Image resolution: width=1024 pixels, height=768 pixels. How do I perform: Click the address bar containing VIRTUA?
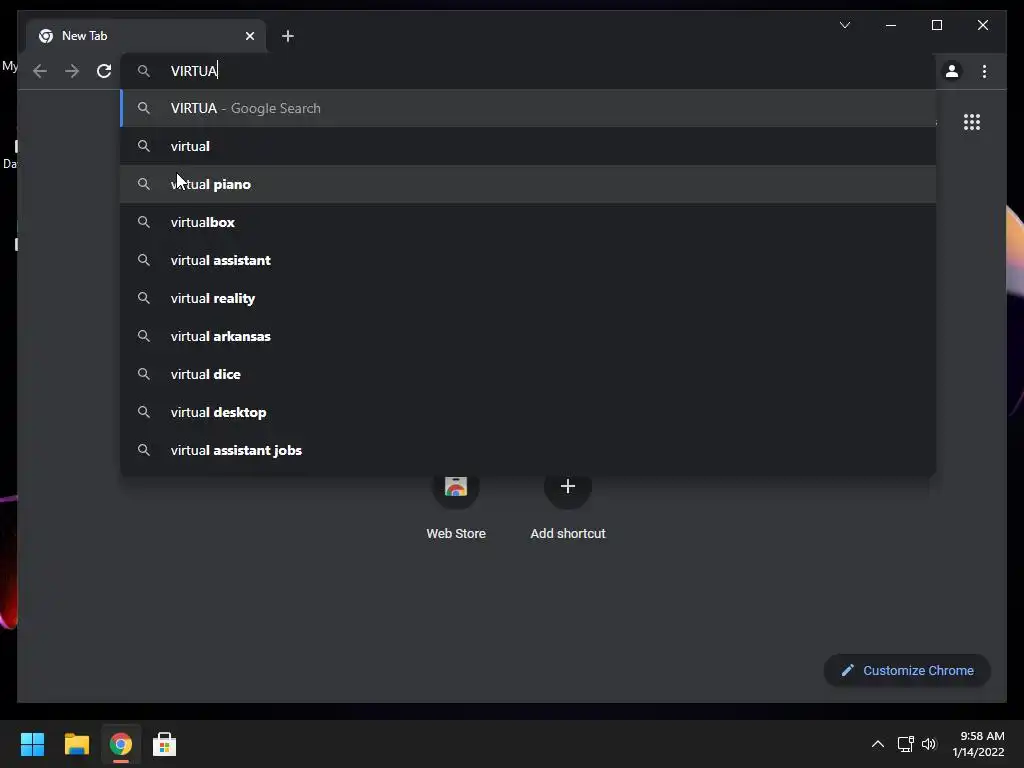[x=528, y=71]
